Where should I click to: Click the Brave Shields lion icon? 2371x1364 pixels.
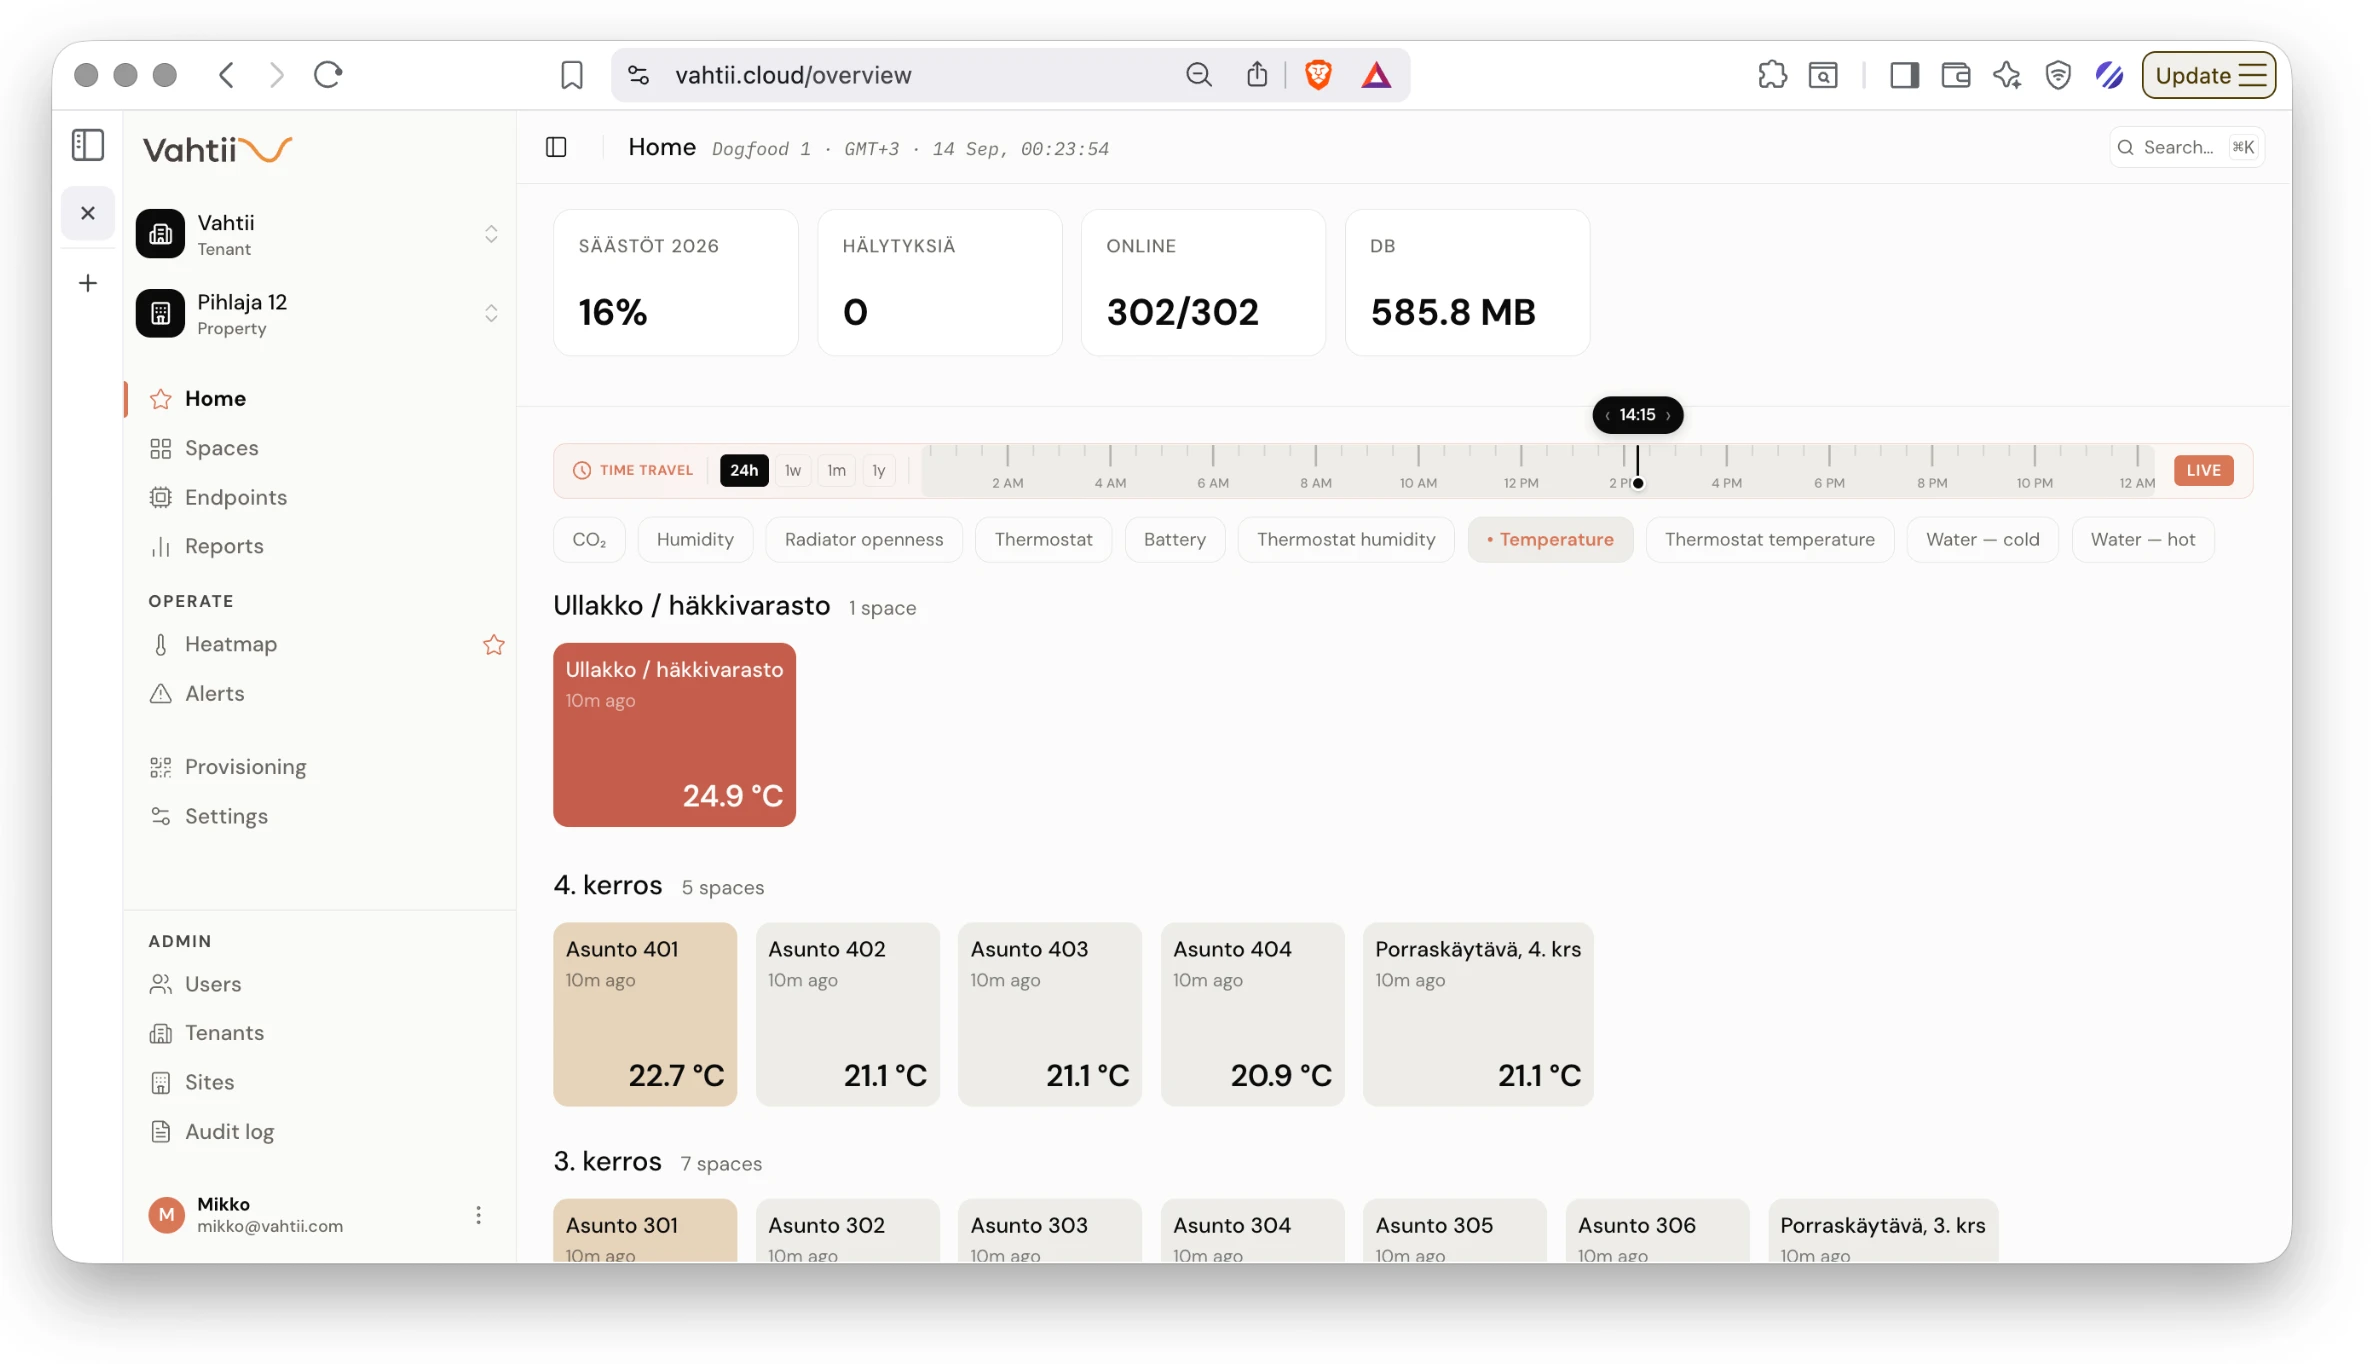click(1318, 75)
